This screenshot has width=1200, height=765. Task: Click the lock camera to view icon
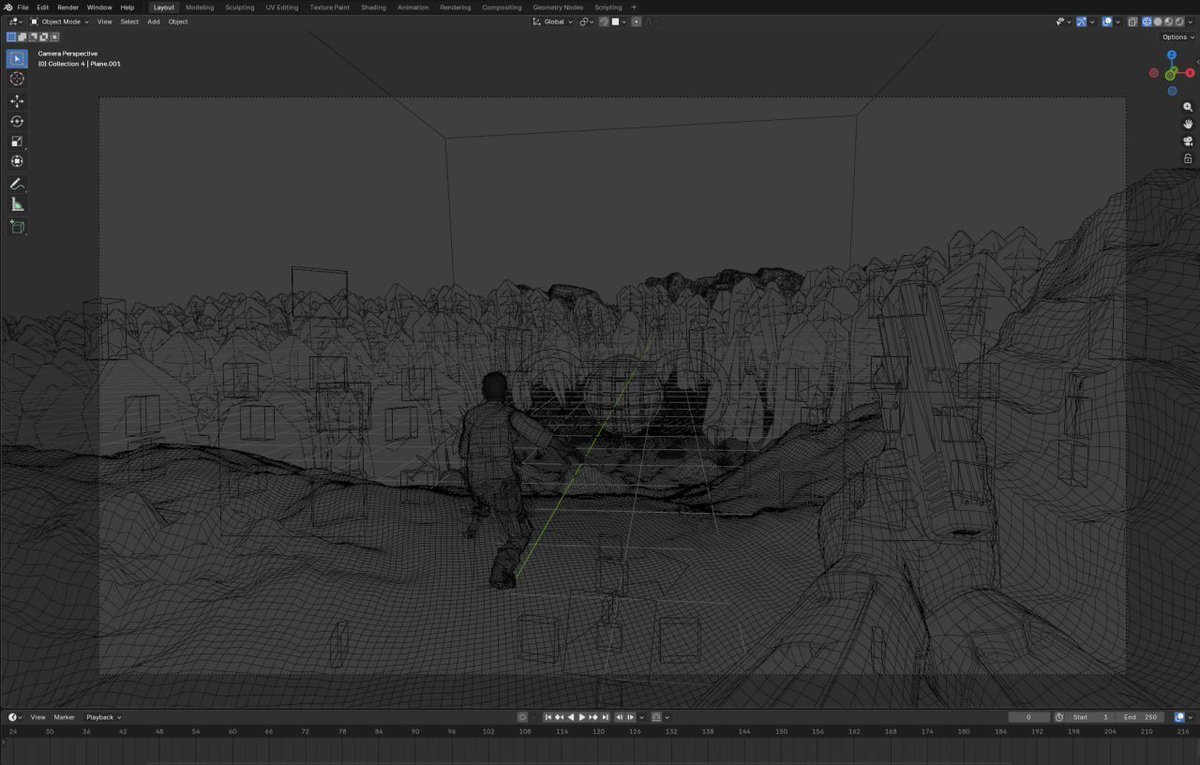click(1188, 158)
